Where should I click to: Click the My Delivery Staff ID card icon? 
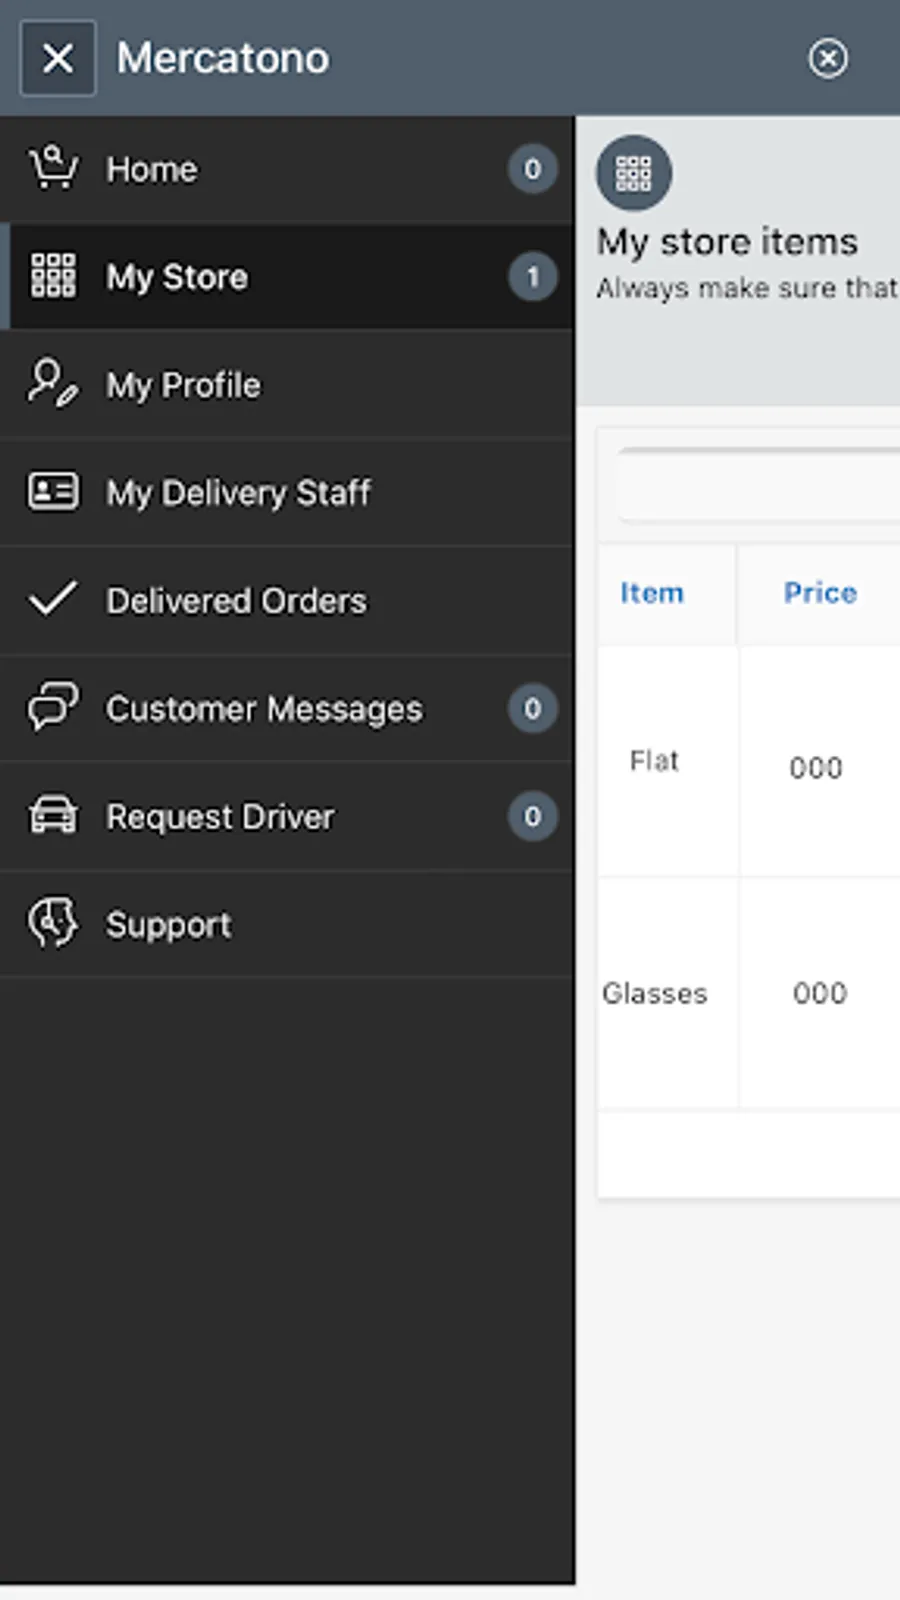click(53, 492)
